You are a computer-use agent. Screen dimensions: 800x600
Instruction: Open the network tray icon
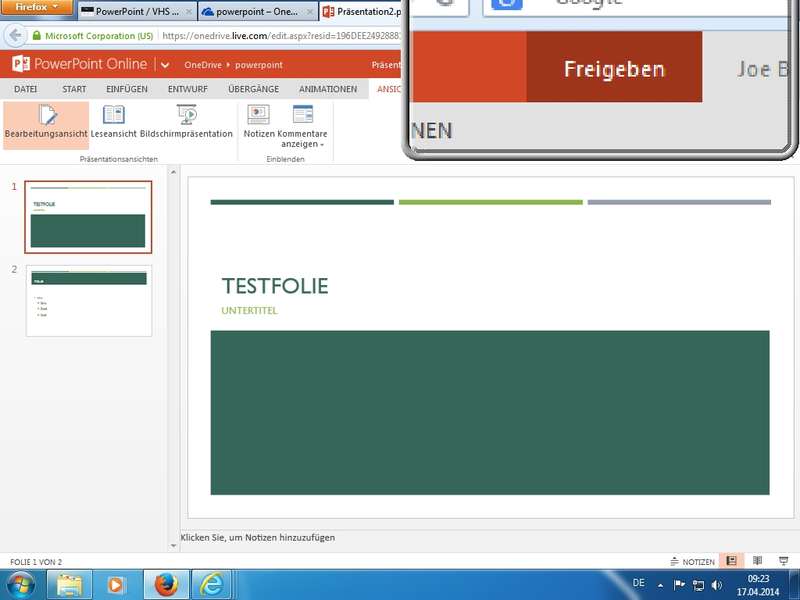(x=698, y=585)
